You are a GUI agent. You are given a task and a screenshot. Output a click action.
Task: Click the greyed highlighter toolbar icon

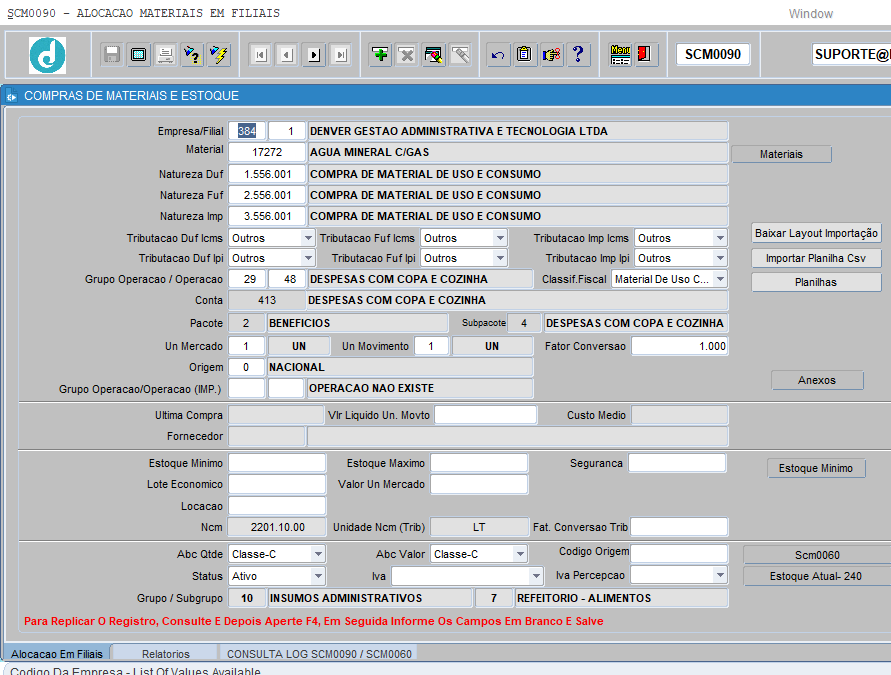click(x=460, y=55)
